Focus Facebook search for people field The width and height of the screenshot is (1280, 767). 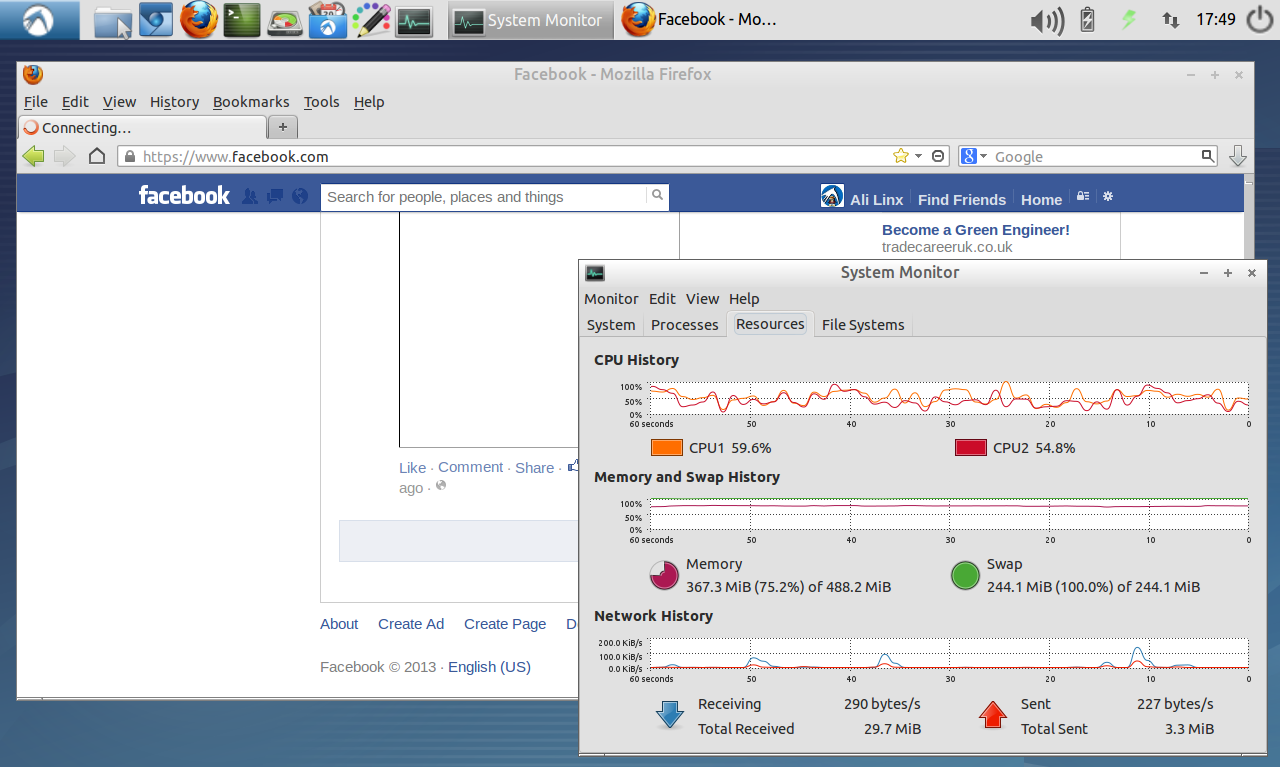[484, 197]
